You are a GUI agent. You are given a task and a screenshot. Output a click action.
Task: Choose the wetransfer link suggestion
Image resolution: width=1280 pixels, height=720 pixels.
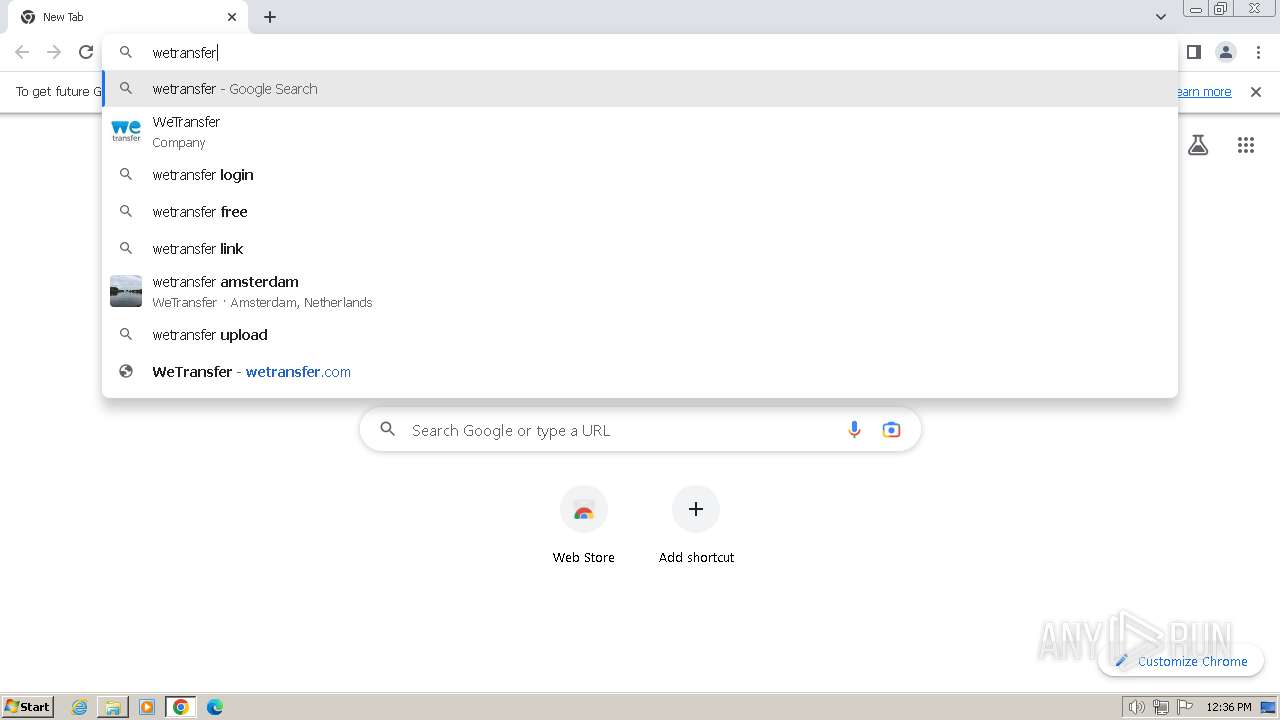(x=640, y=249)
